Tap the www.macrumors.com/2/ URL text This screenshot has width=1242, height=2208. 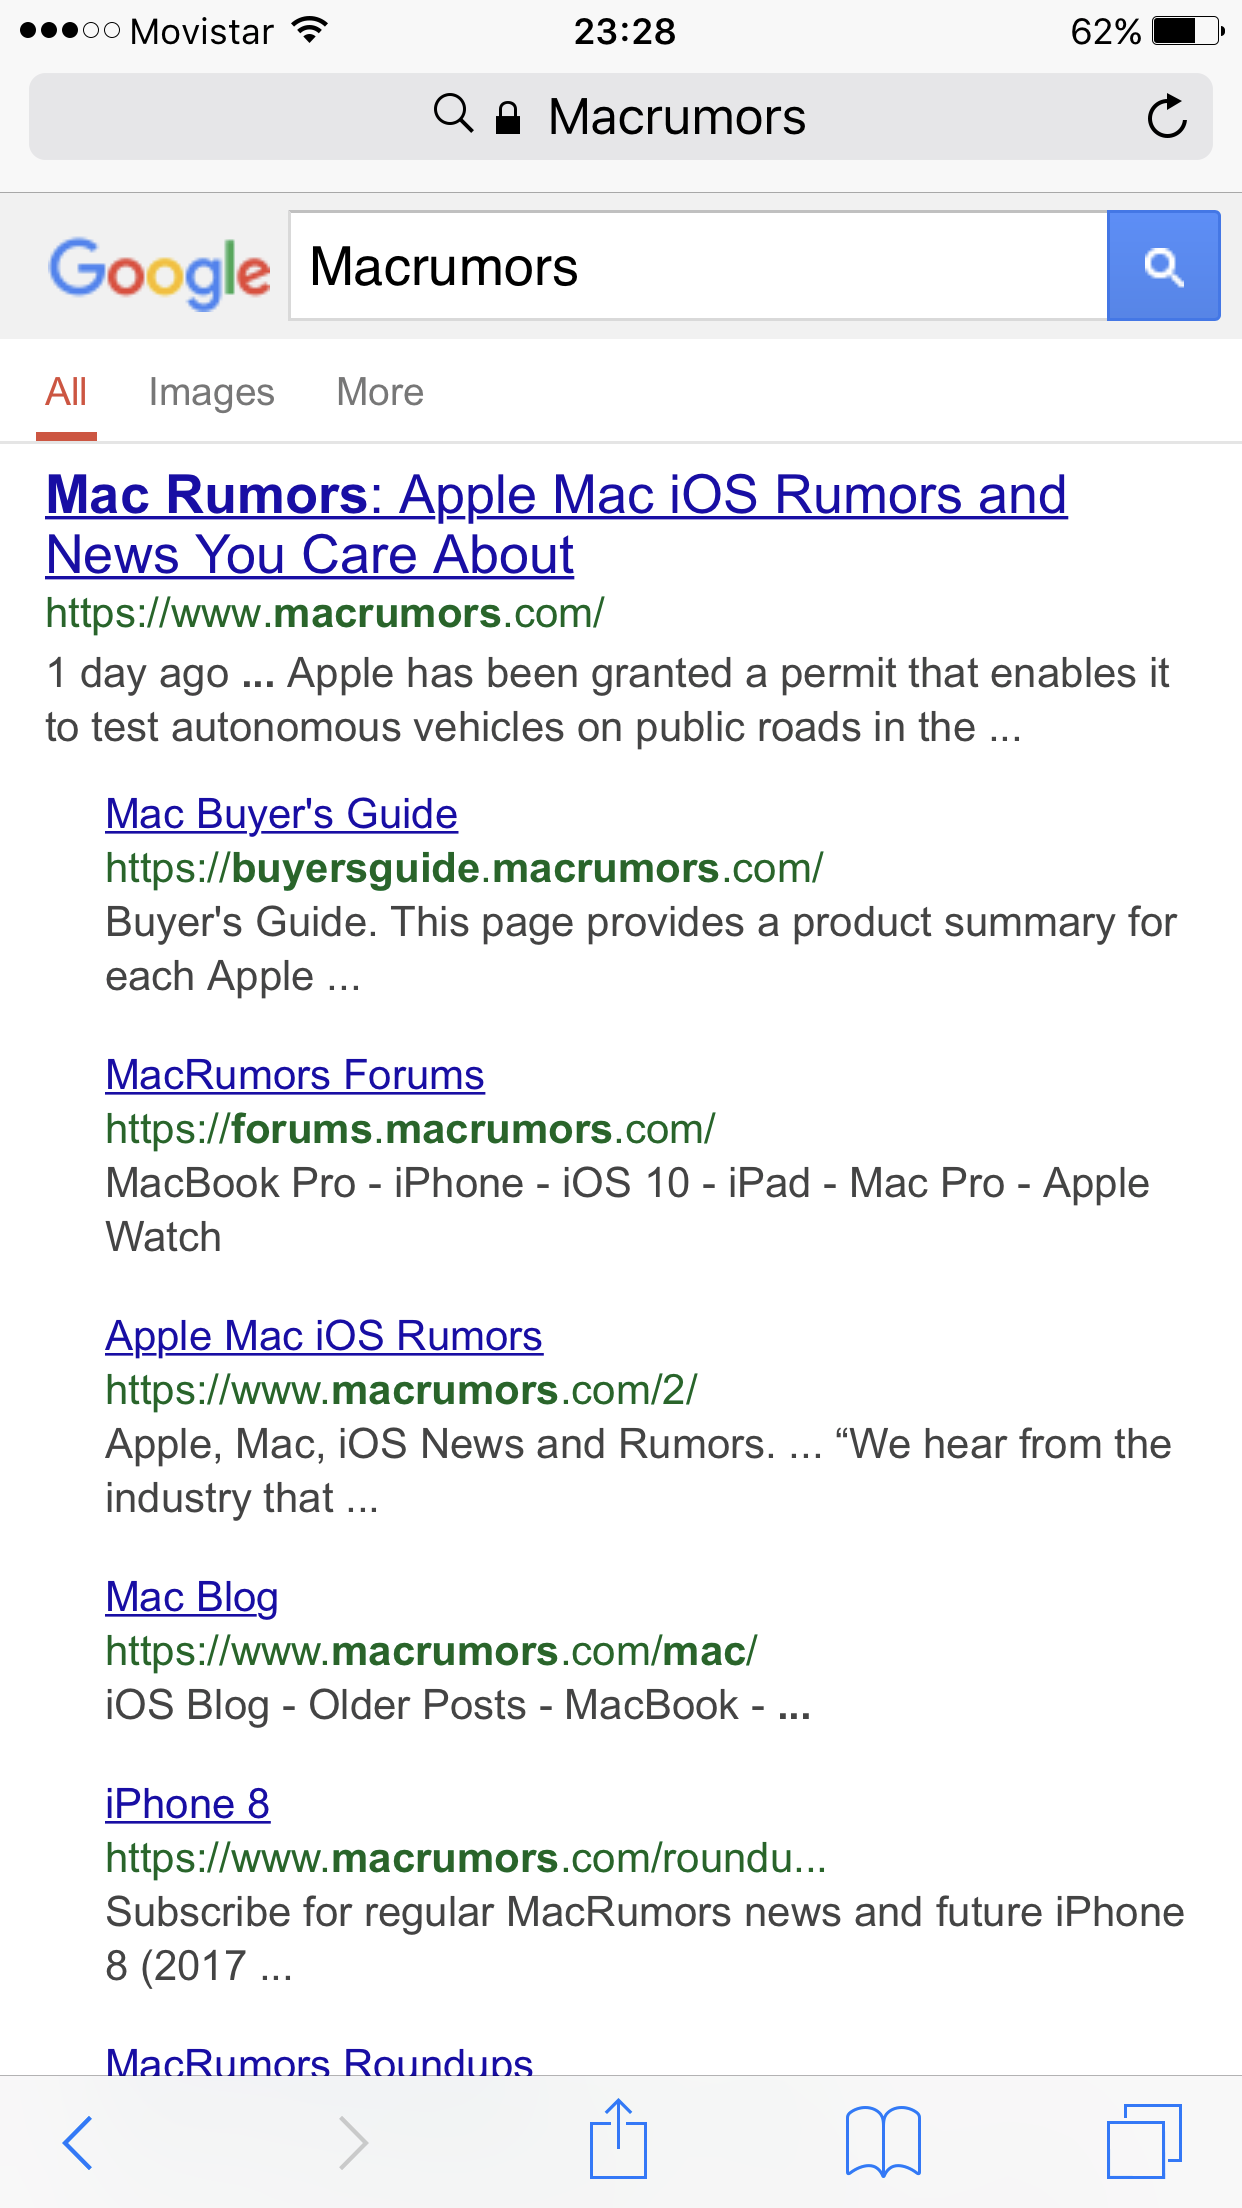click(x=401, y=1390)
